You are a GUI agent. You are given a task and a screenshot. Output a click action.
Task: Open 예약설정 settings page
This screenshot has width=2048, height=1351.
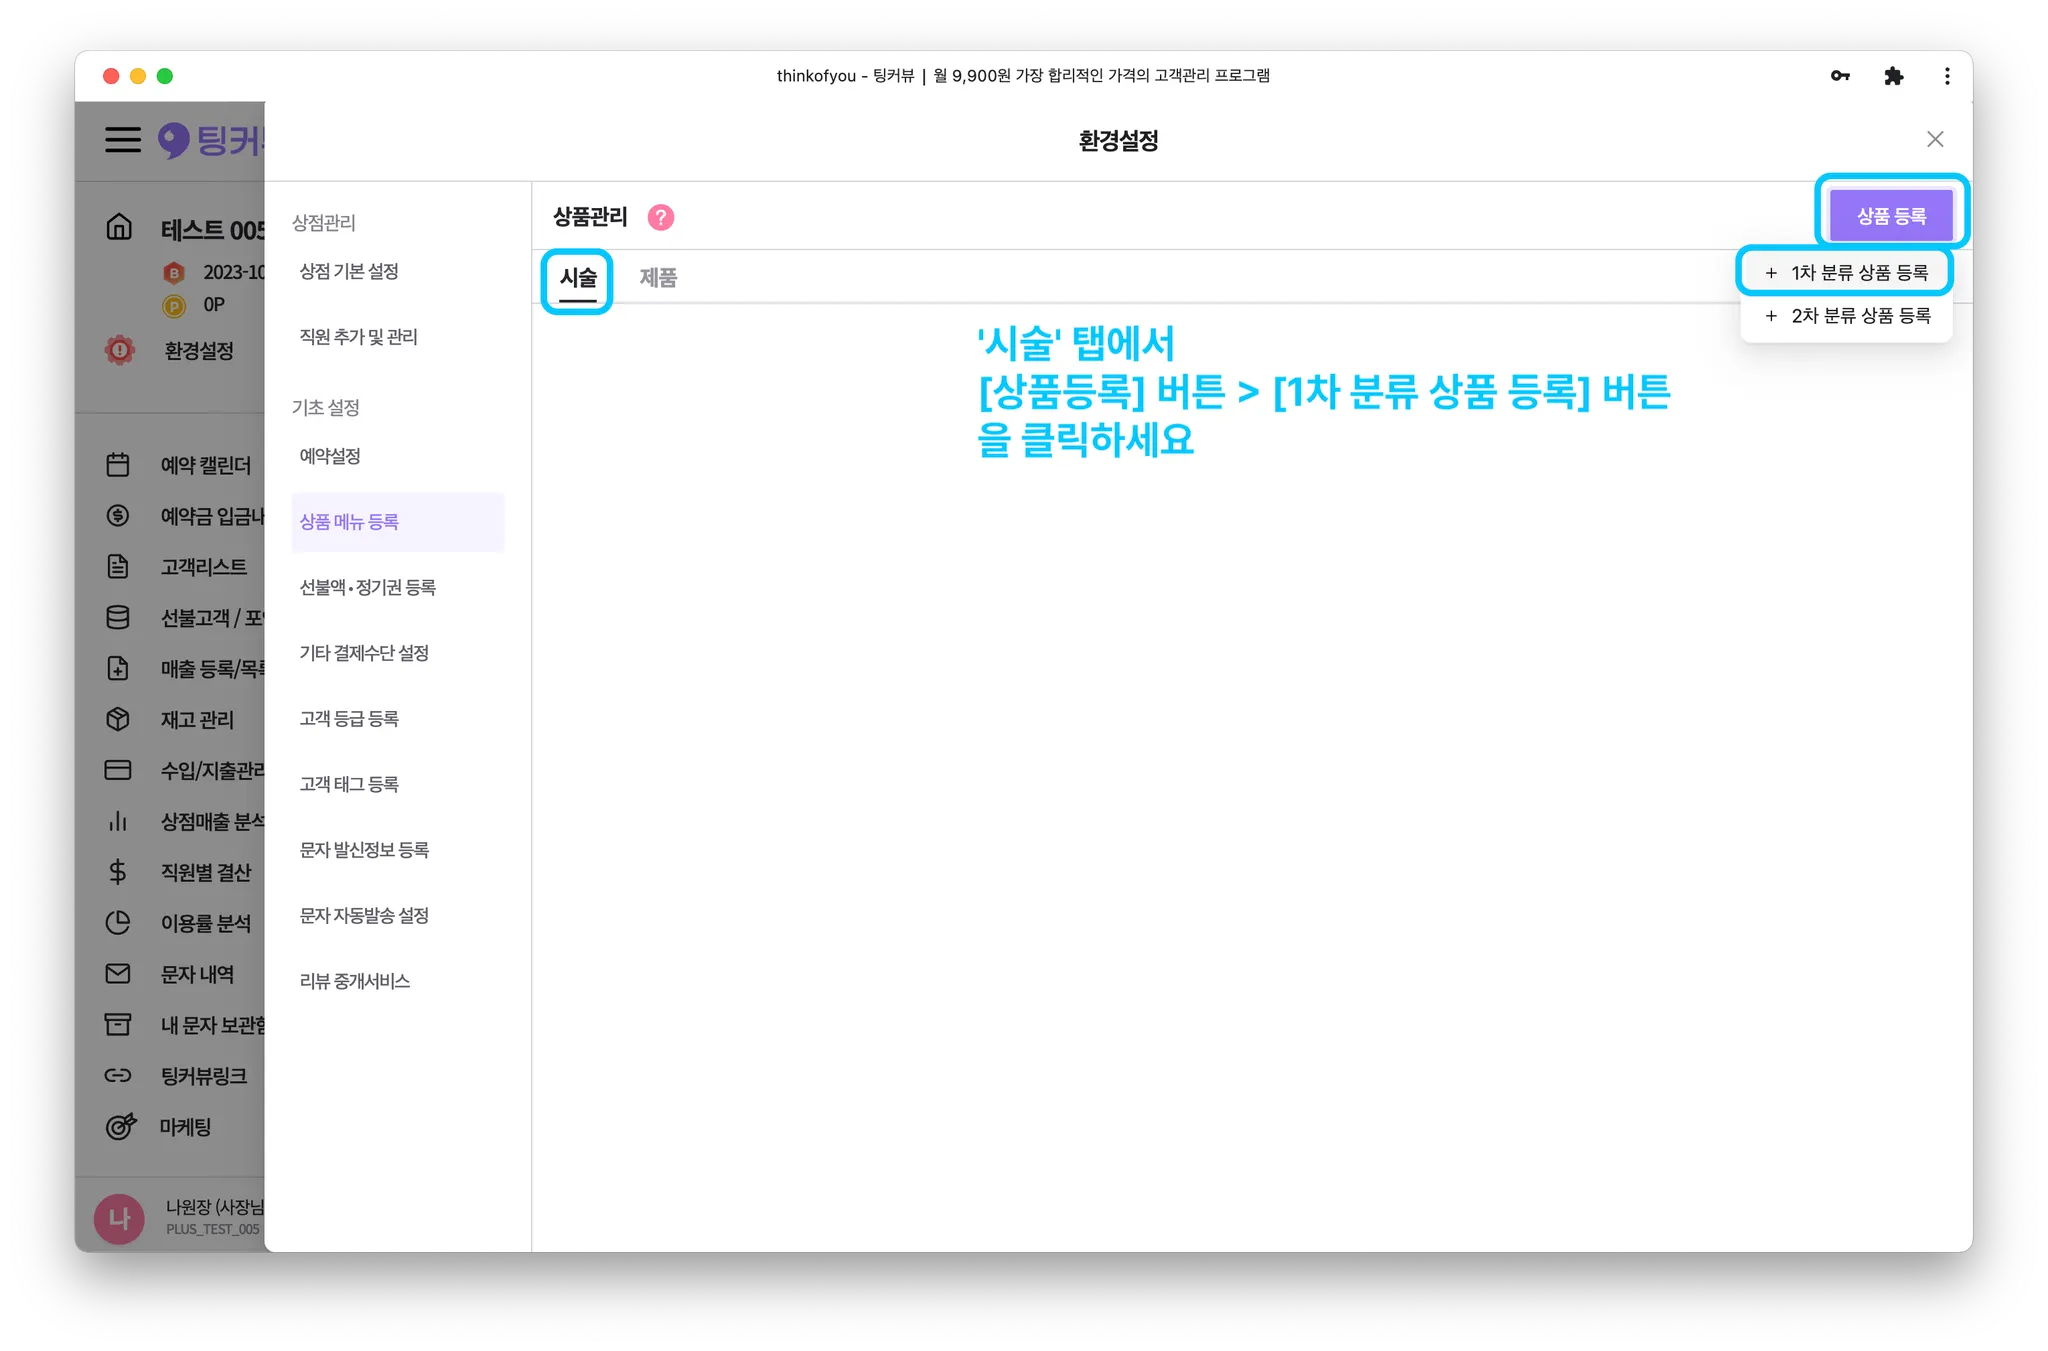click(330, 456)
